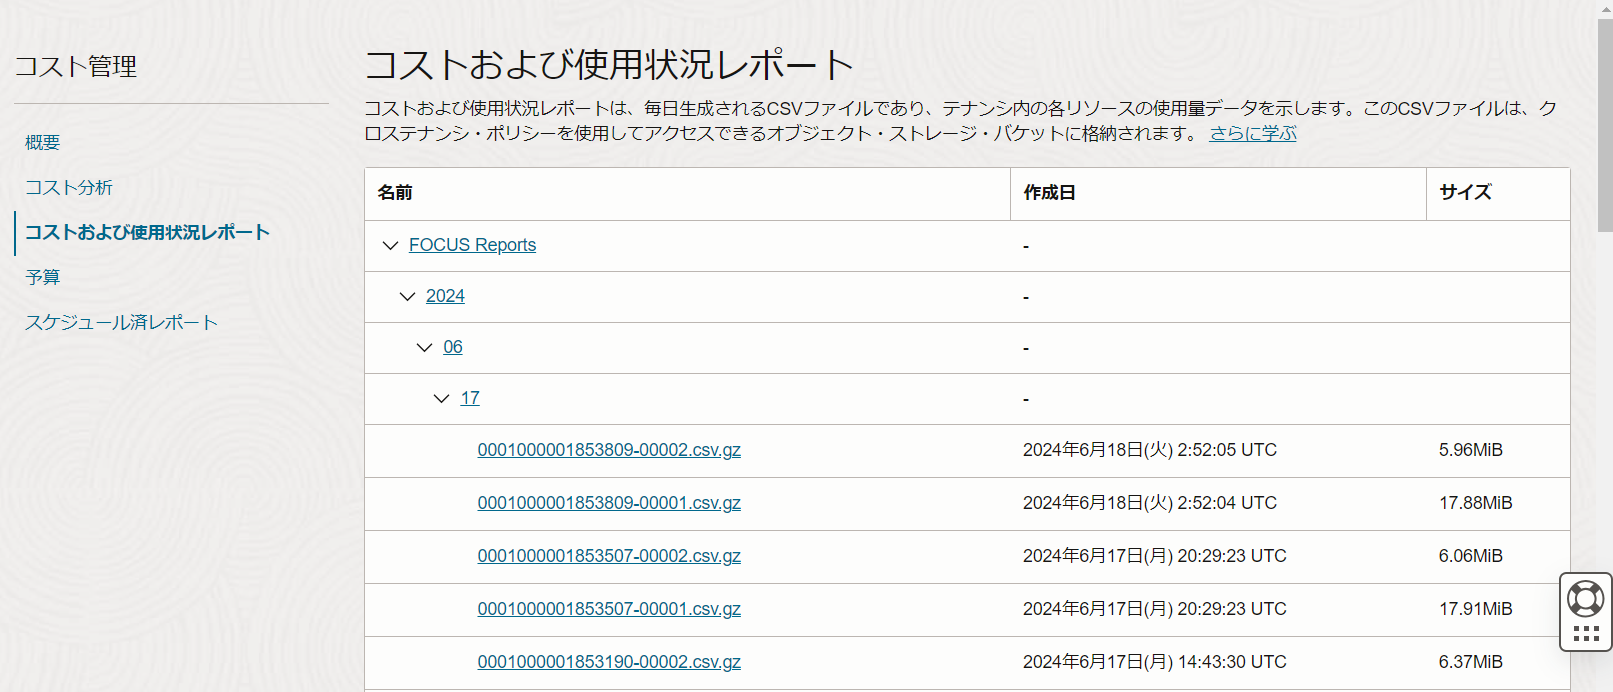Collapse the 17 day chevron
The image size is (1613, 692).
point(441,398)
